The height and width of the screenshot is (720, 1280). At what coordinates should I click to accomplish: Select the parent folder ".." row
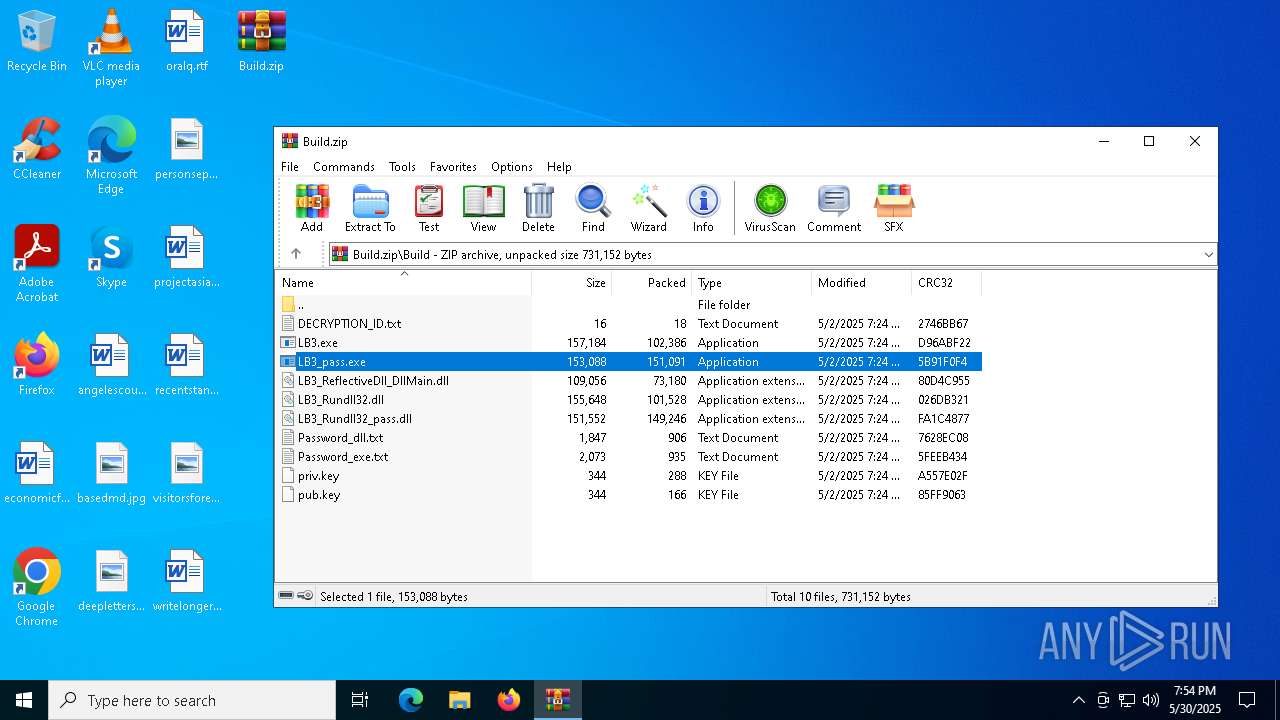click(x=629, y=305)
